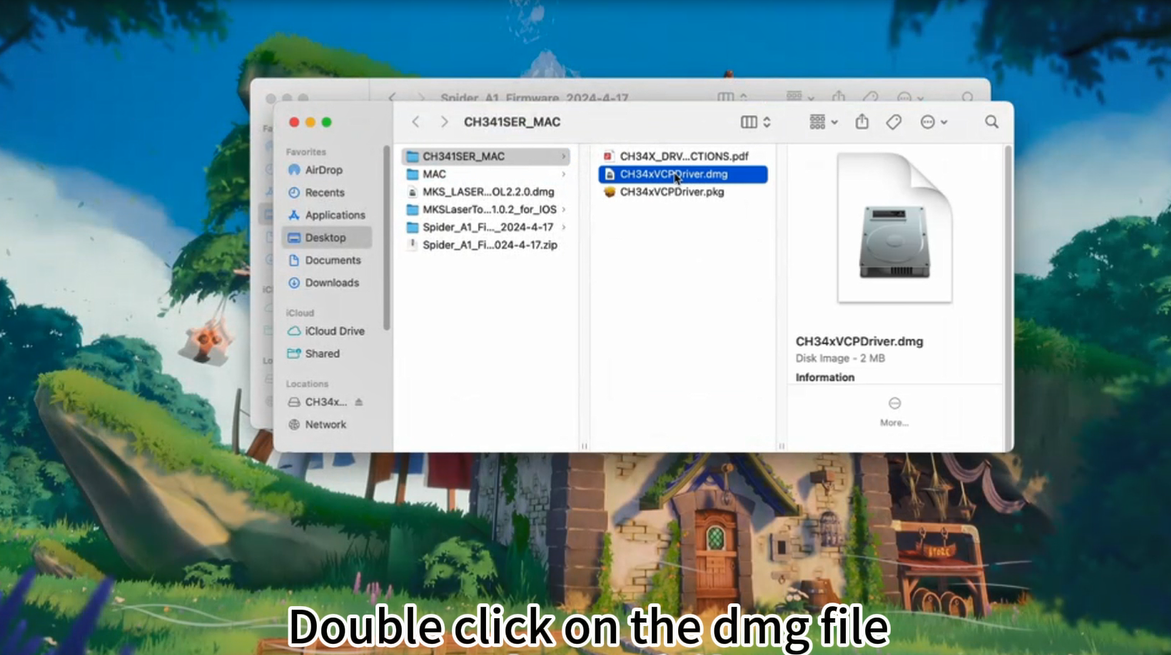Click the Locations sidebar heading
Viewport: 1171px width, 655px height.
(307, 384)
